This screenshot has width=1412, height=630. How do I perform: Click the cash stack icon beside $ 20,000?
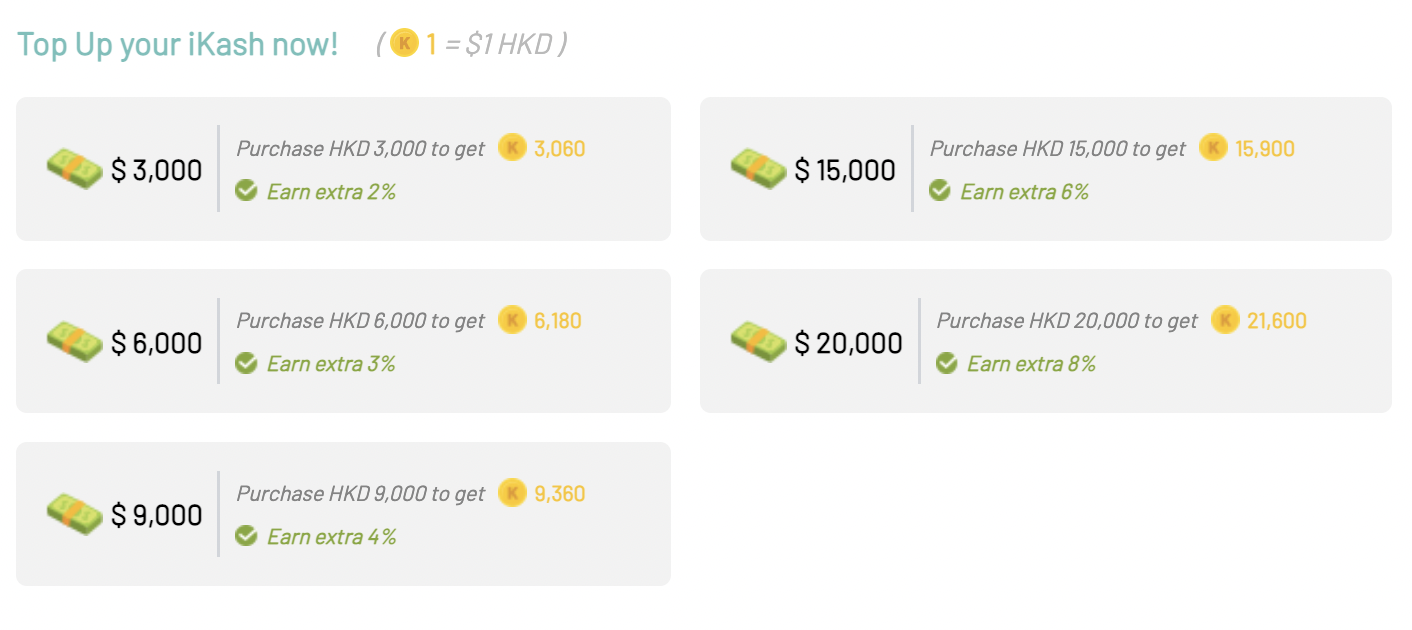point(759,342)
